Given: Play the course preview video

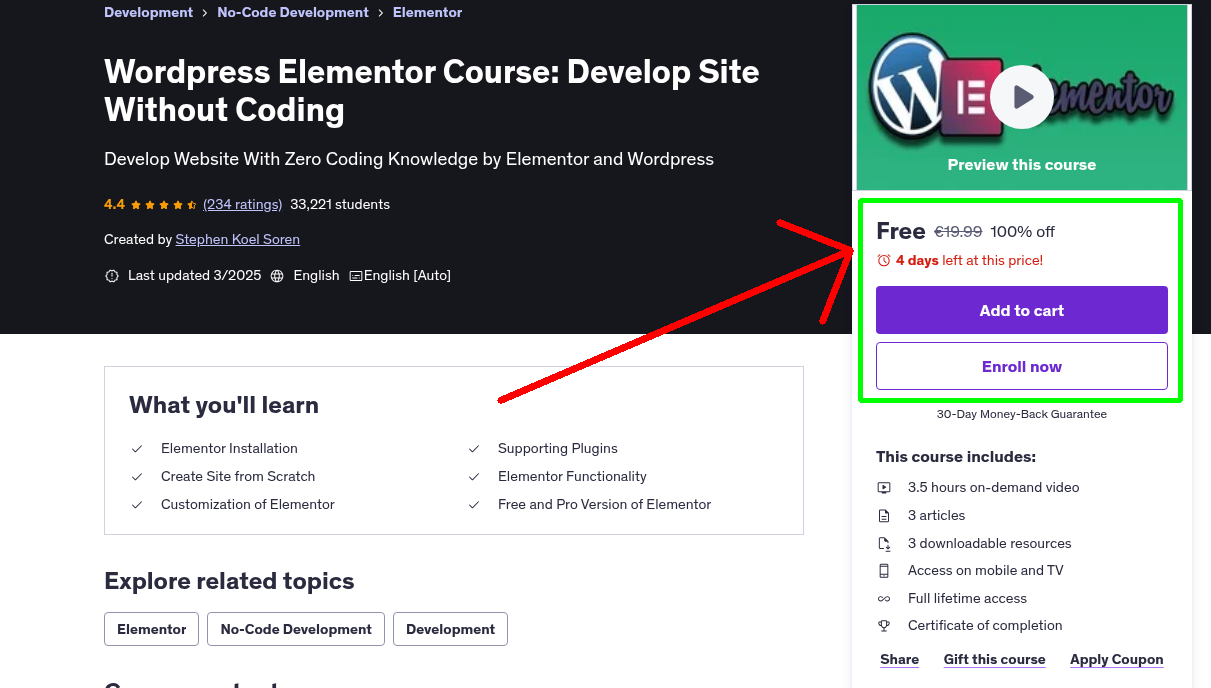Looking at the screenshot, I should 1022,97.
